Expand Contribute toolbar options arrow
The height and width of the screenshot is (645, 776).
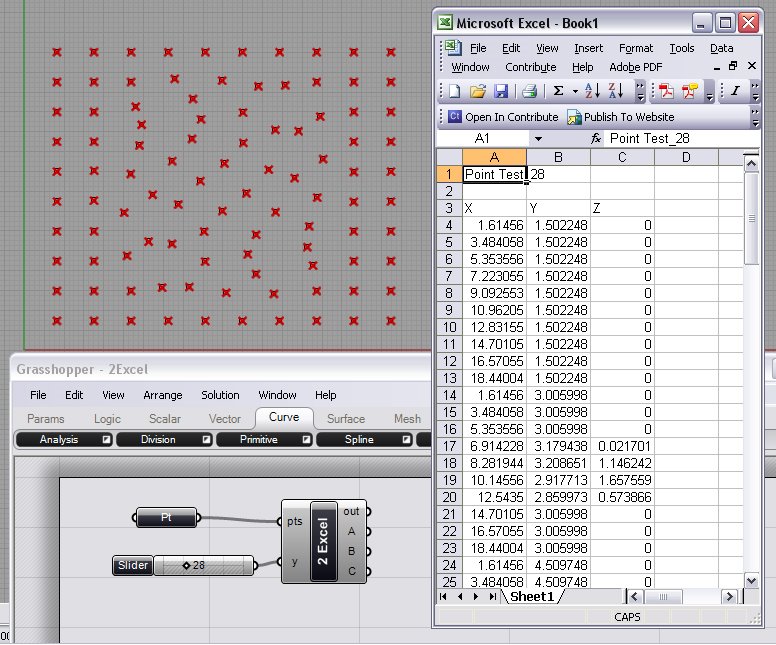(x=755, y=117)
